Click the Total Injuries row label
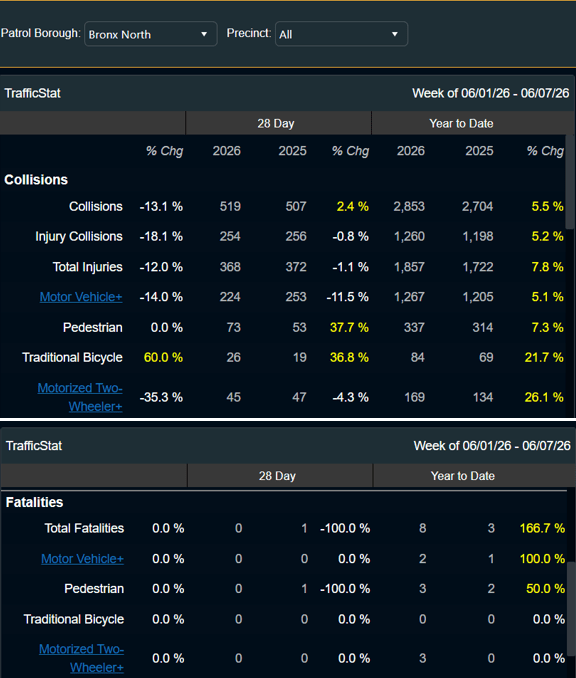This screenshot has height=678, width=576. 87,267
